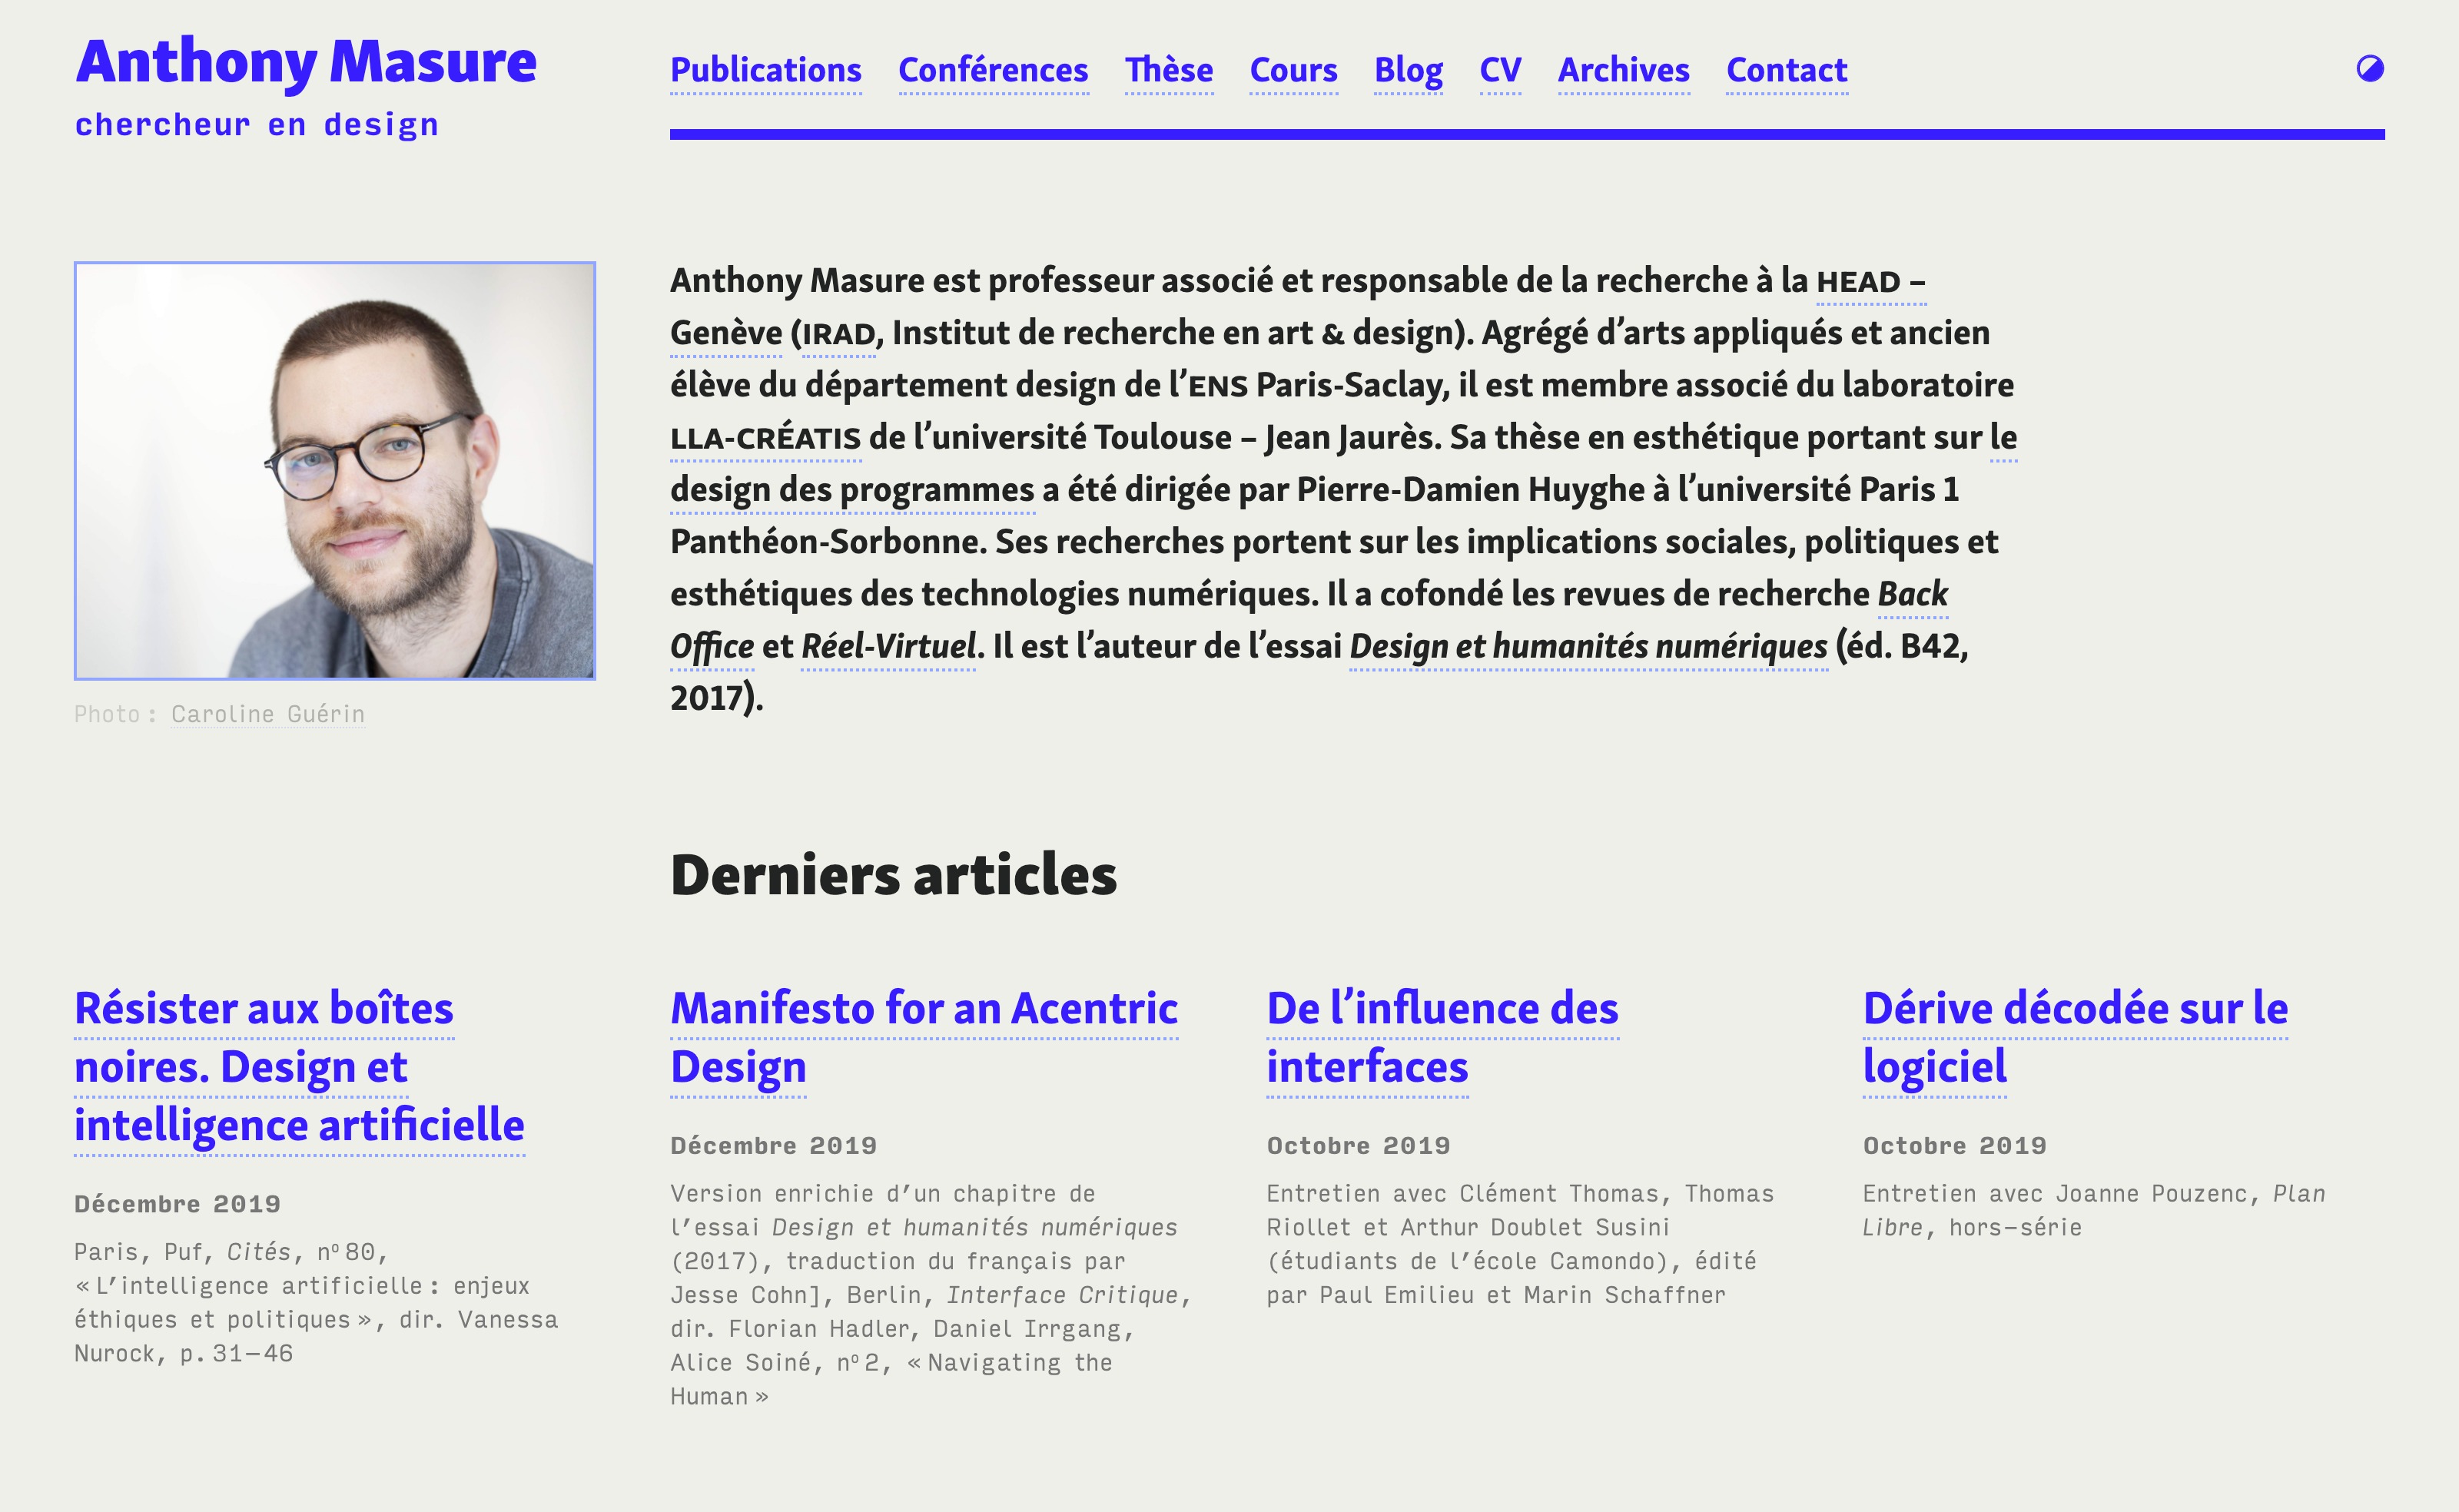Go to the Contact page
Viewport: 2459px width, 1512px height.
pos(1786,70)
